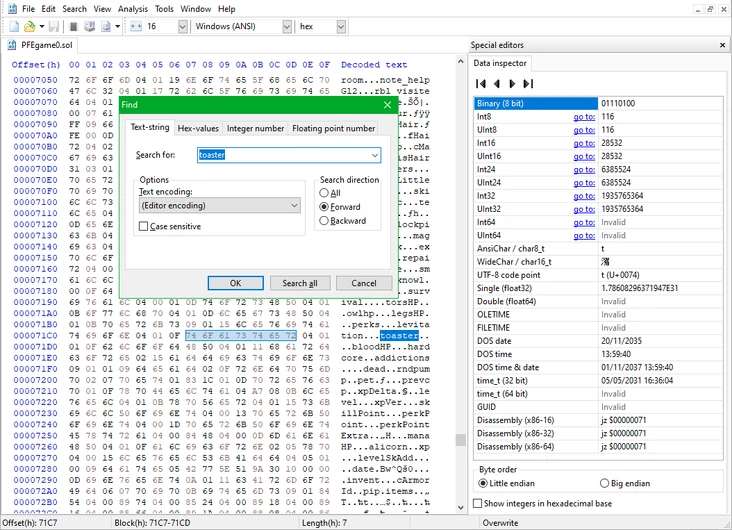Screen dimensions: 732x530
Task: Expand the Windows (ANSI) charset dropdown
Action: (286, 26)
